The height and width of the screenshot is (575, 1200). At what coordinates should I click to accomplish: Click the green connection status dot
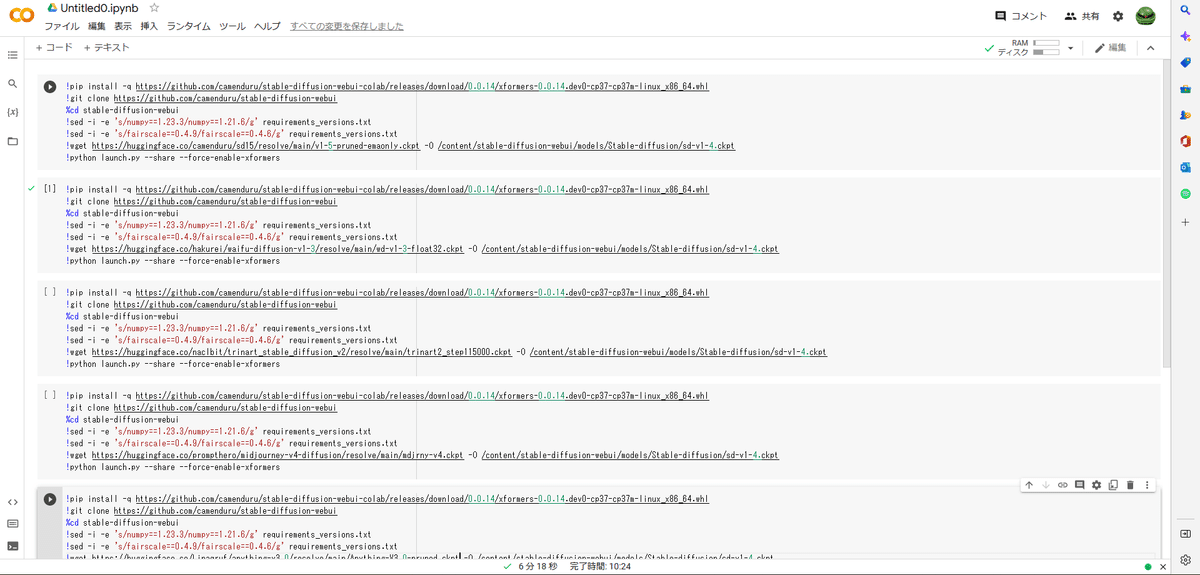(1148, 567)
